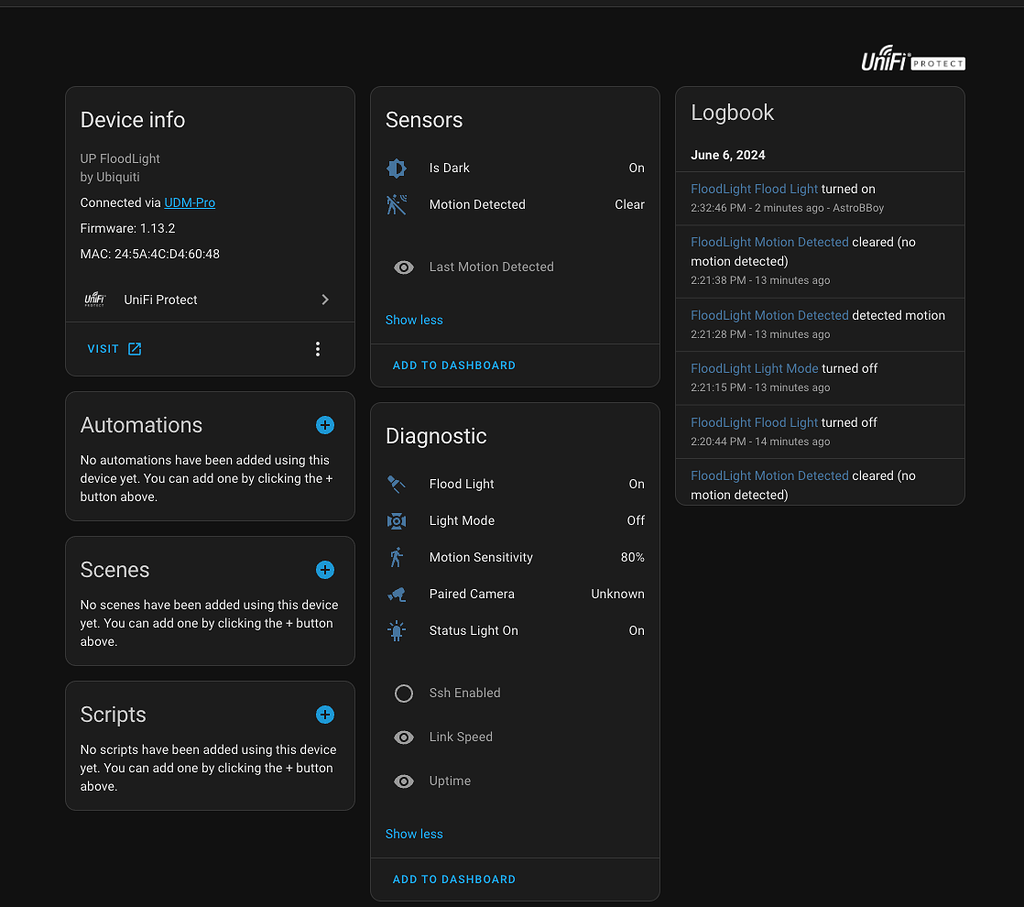Click the Status Light On icon
Screen dimensions: 1024x907
click(397, 631)
